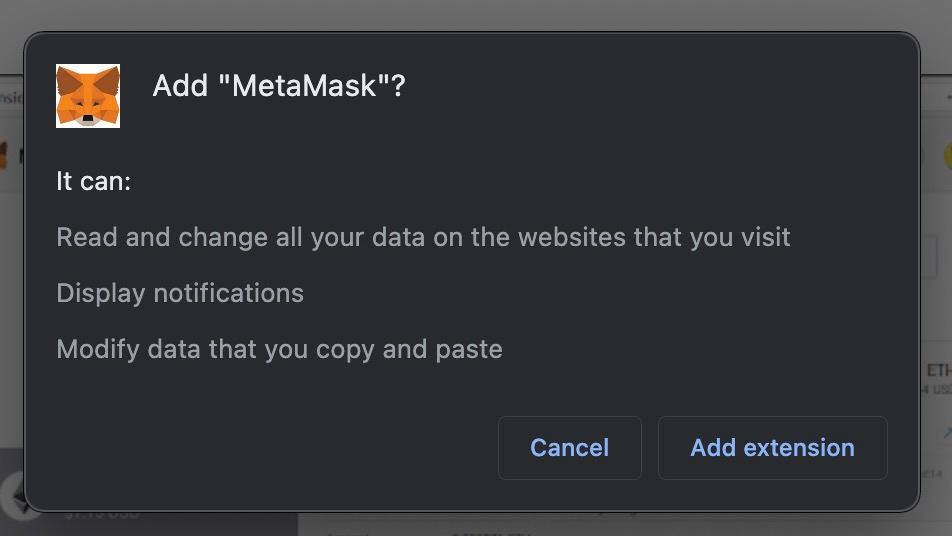Click the dimmed tab text behind dialog
The image size is (952, 536).
click(x=11, y=97)
